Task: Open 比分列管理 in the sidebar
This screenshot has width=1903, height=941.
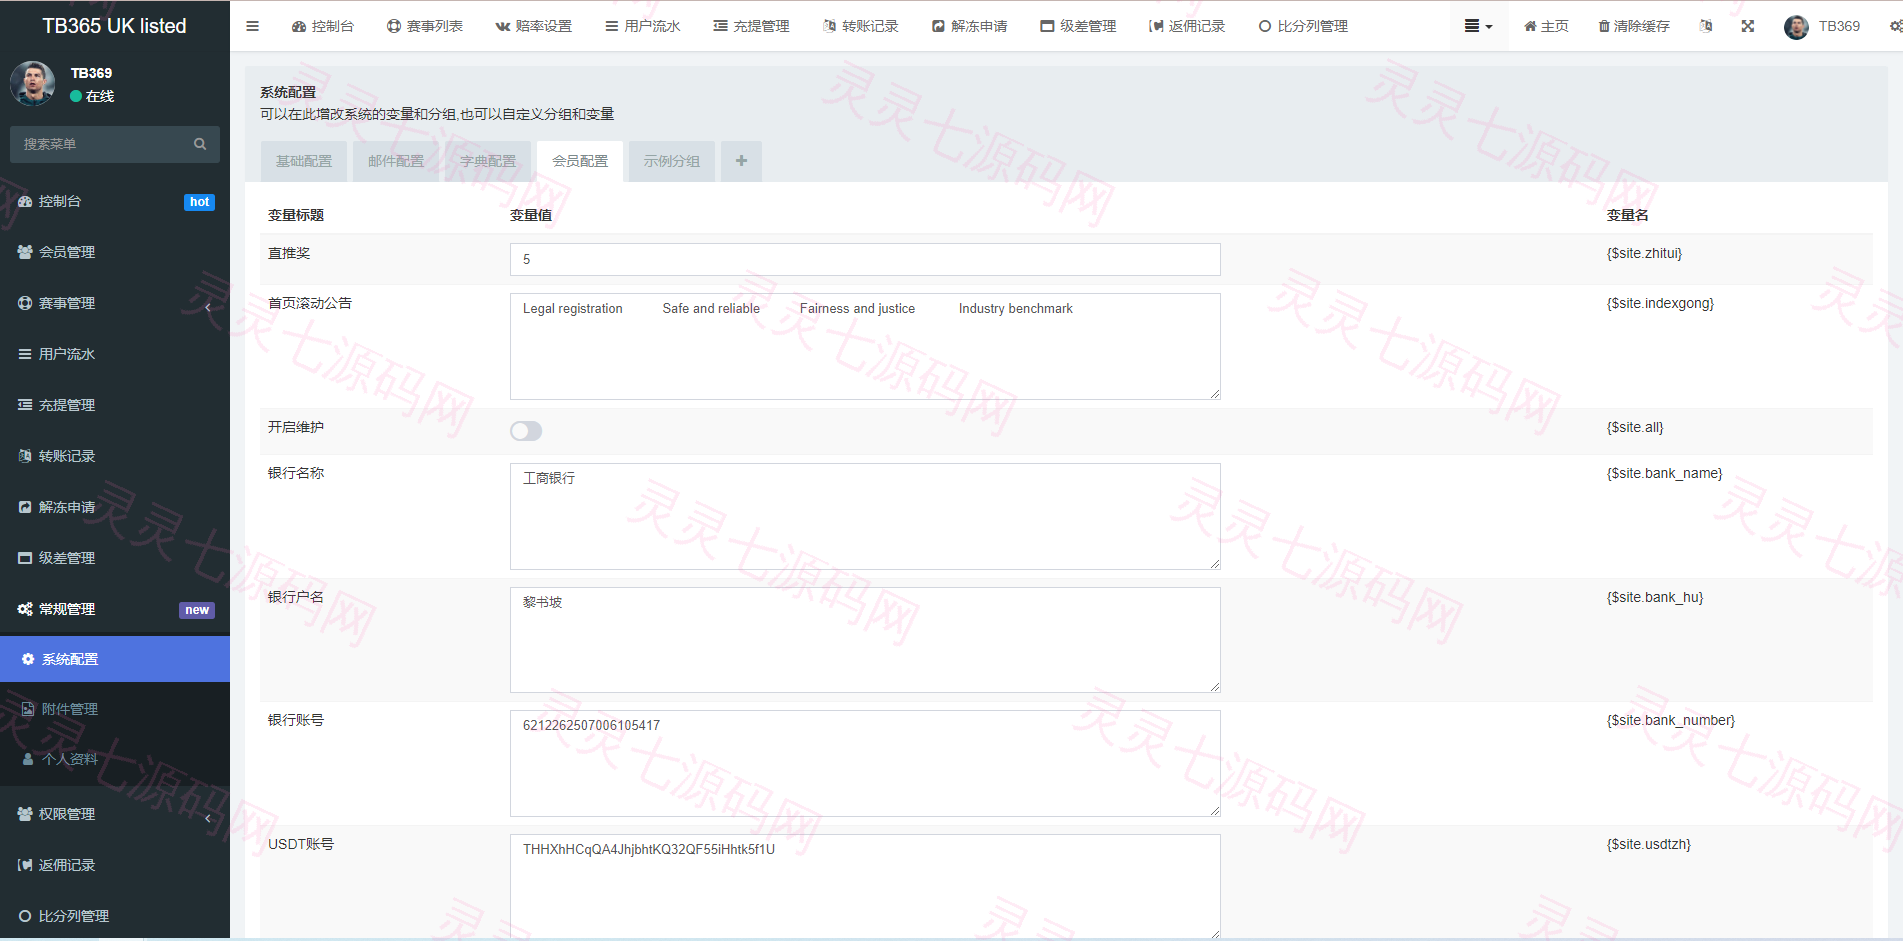Action: pos(115,916)
